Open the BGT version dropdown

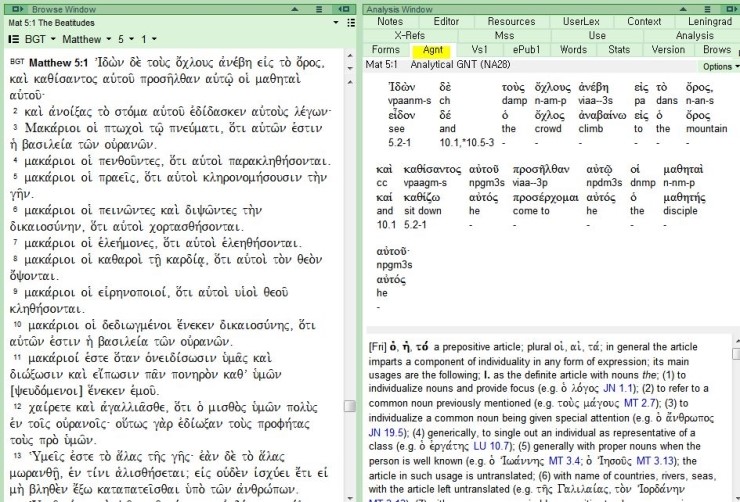coord(40,39)
